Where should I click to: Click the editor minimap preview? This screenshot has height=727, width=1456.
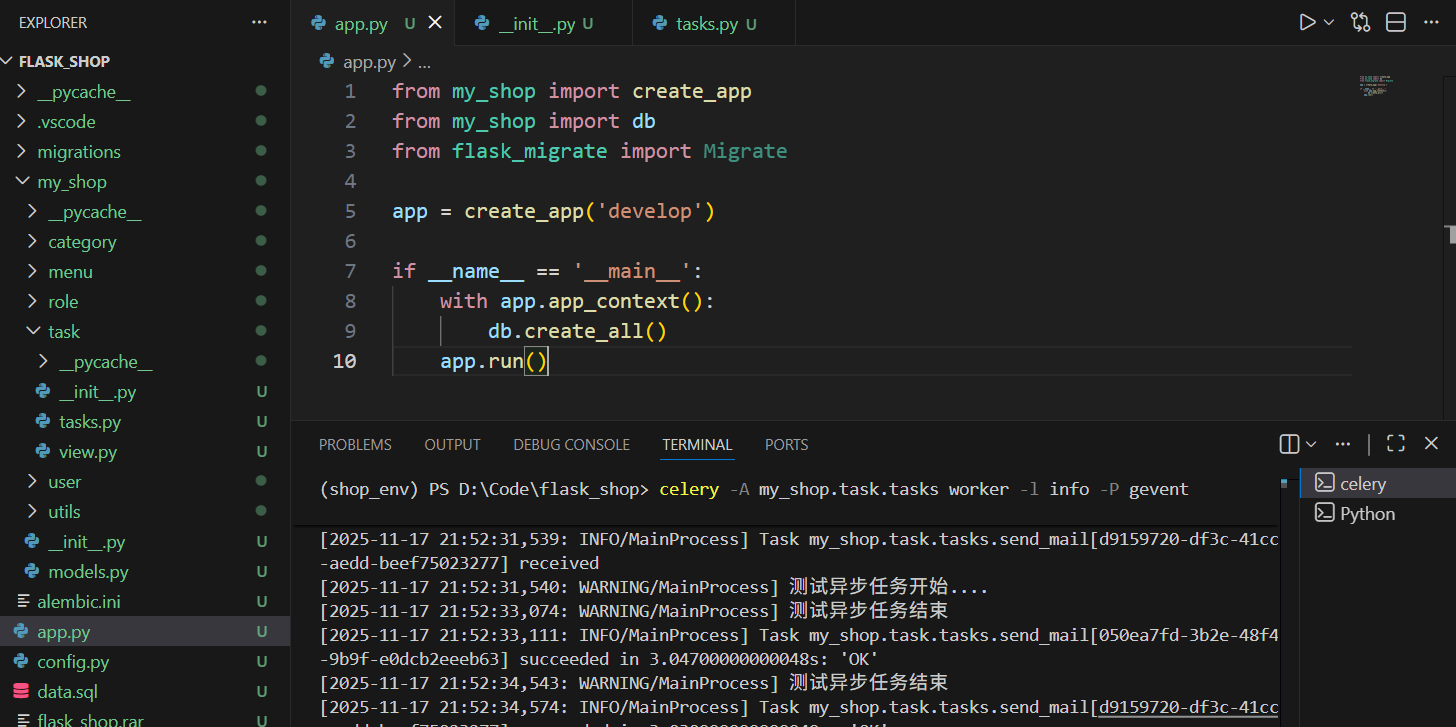1375,84
